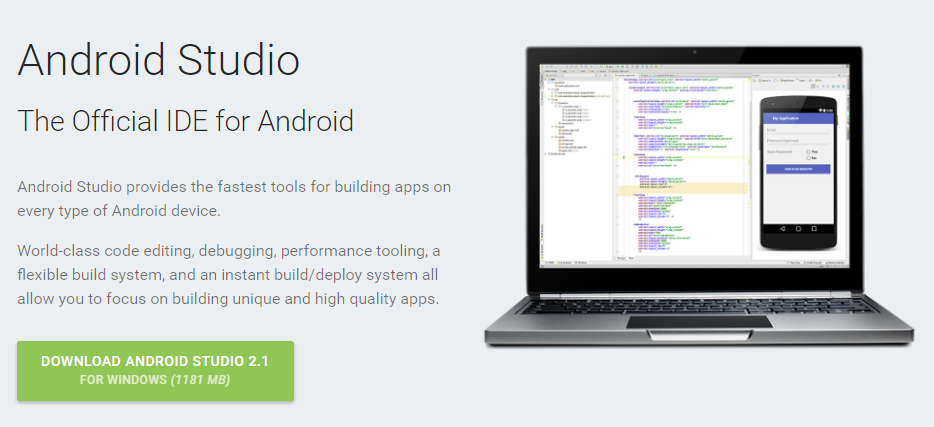The width and height of the screenshot is (934, 427).
Task: Select the Password field in phone preview
Action: coord(798,141)
